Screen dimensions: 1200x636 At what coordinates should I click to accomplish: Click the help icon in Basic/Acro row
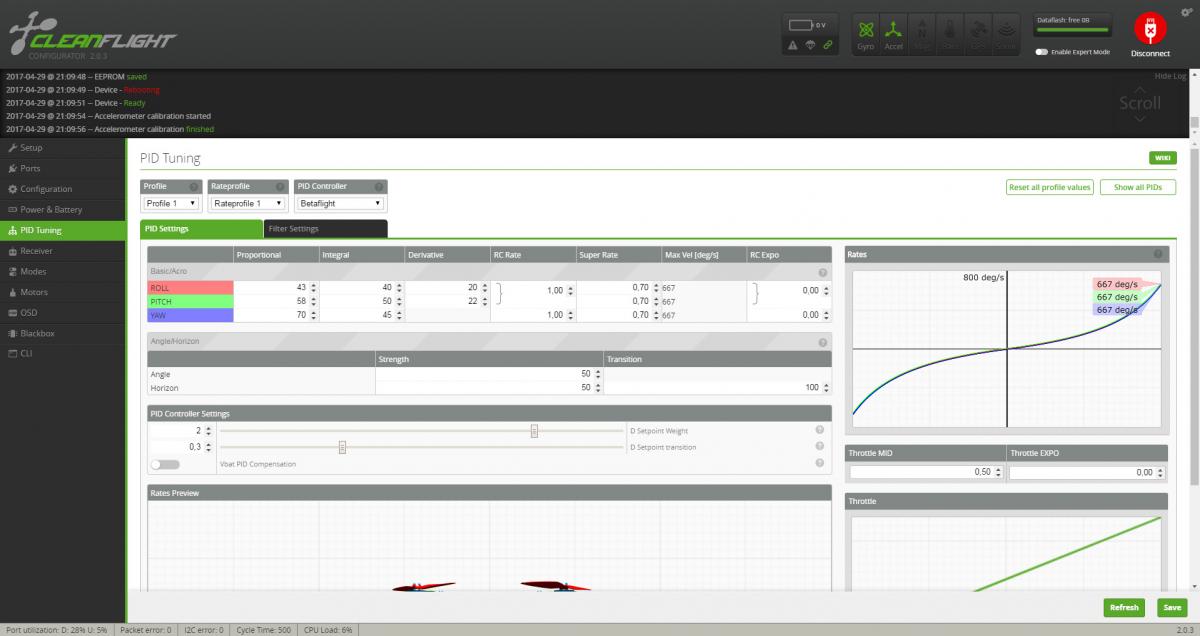tap(822, 272)
